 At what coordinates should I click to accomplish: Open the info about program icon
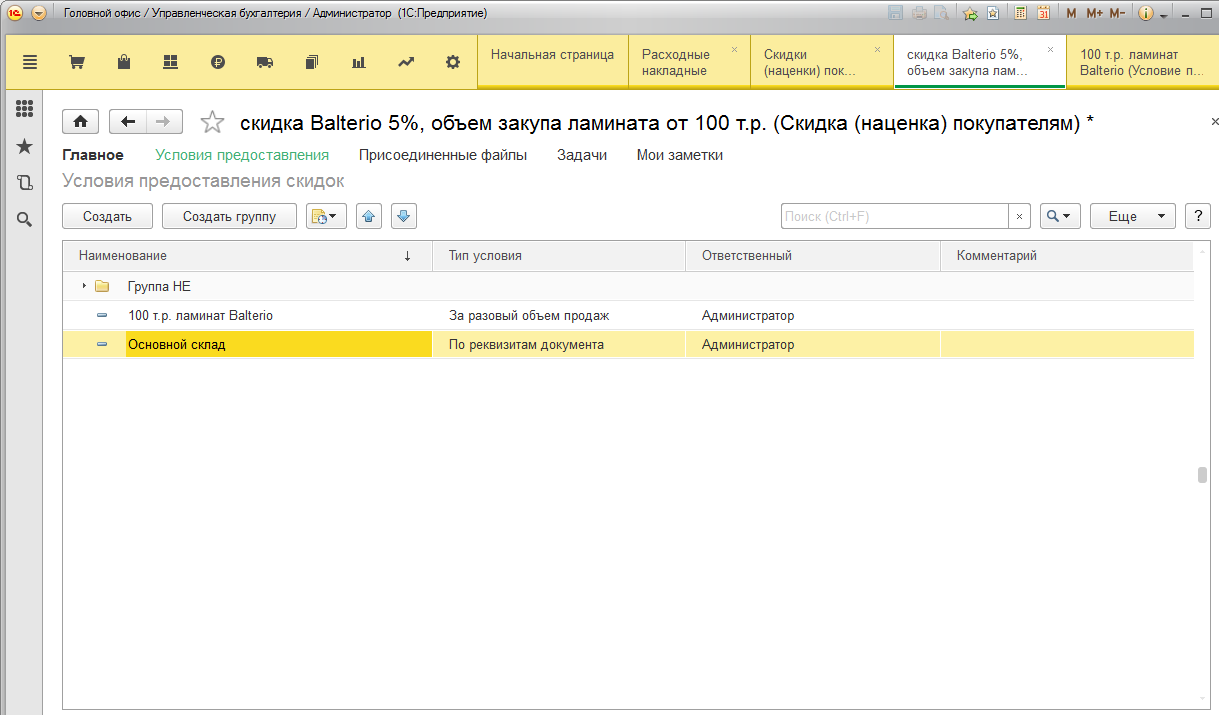point(1146,13)
